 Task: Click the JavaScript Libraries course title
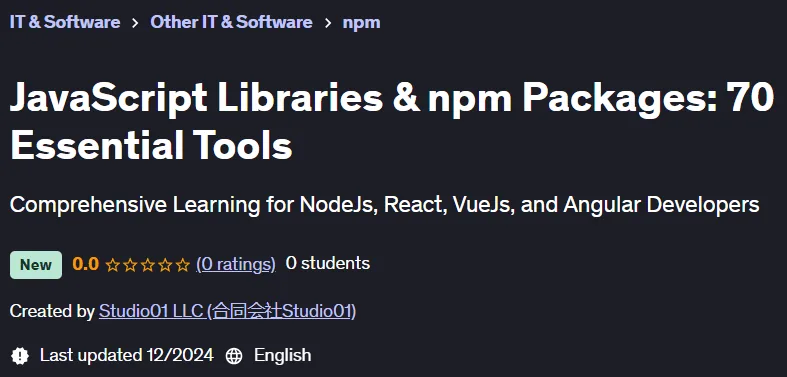point(391,121)
